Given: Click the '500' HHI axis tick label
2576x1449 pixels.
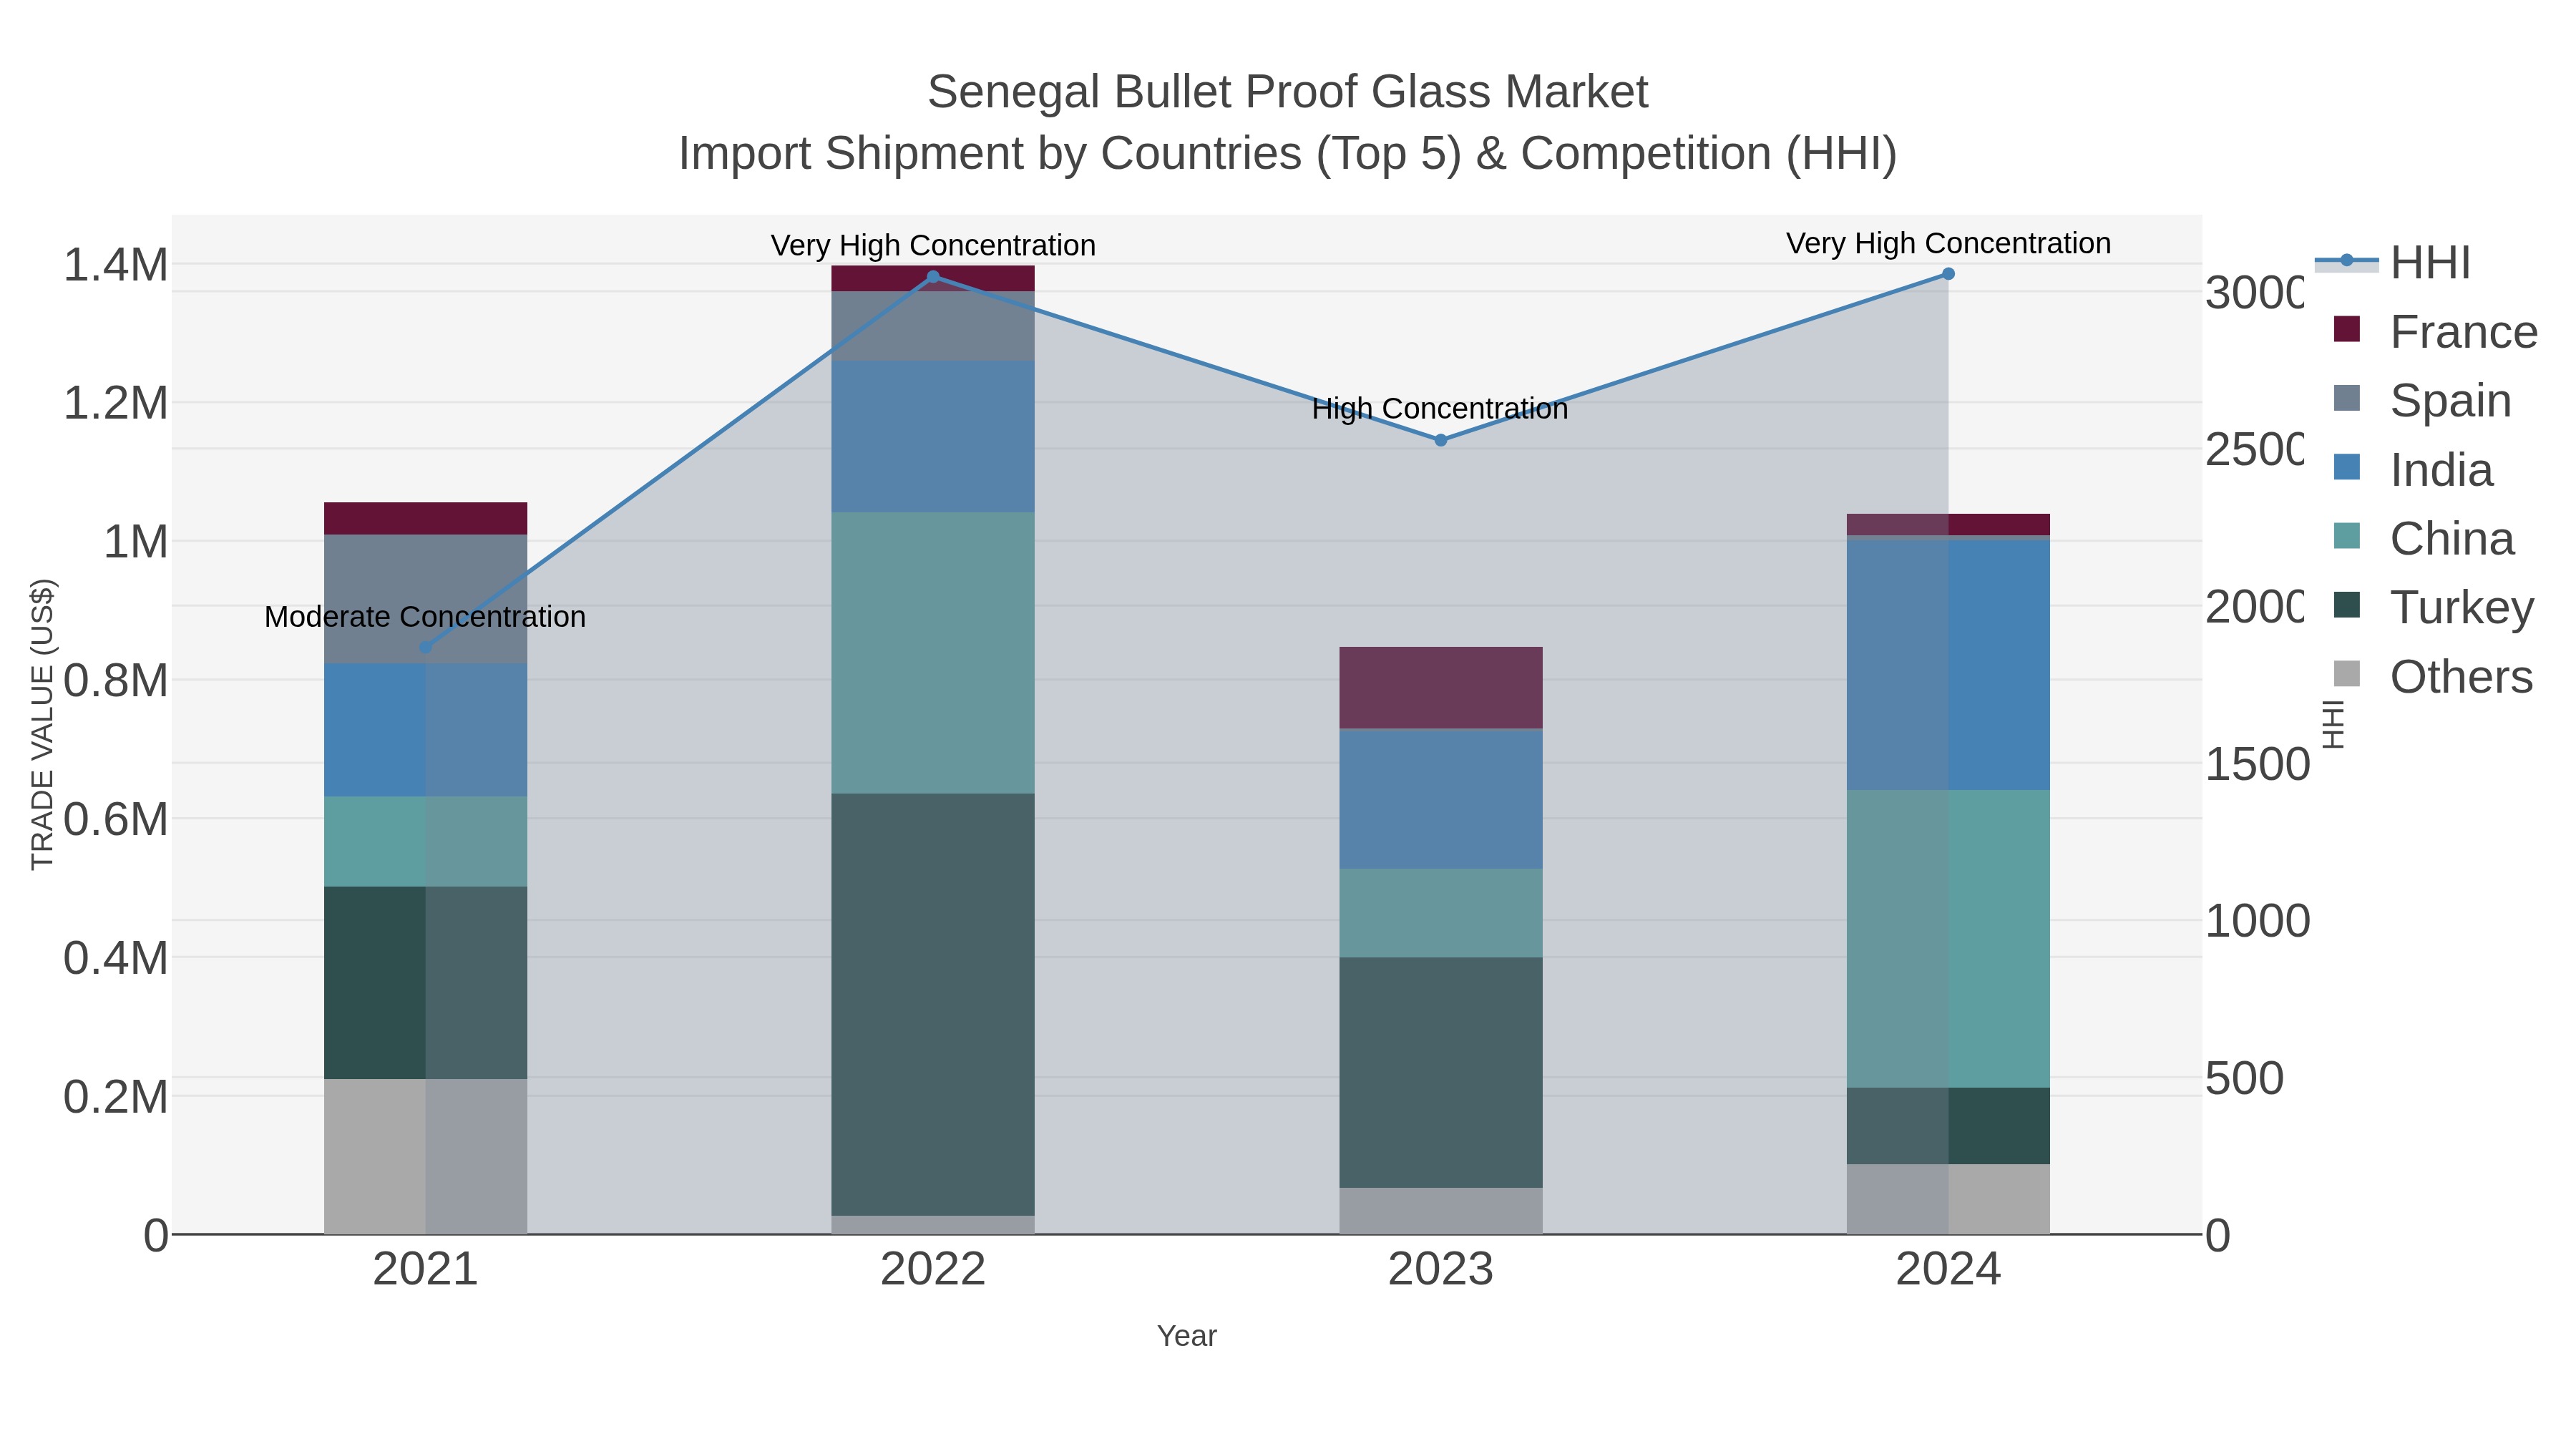Looking at the screenshot, I should [2245, 1079].
